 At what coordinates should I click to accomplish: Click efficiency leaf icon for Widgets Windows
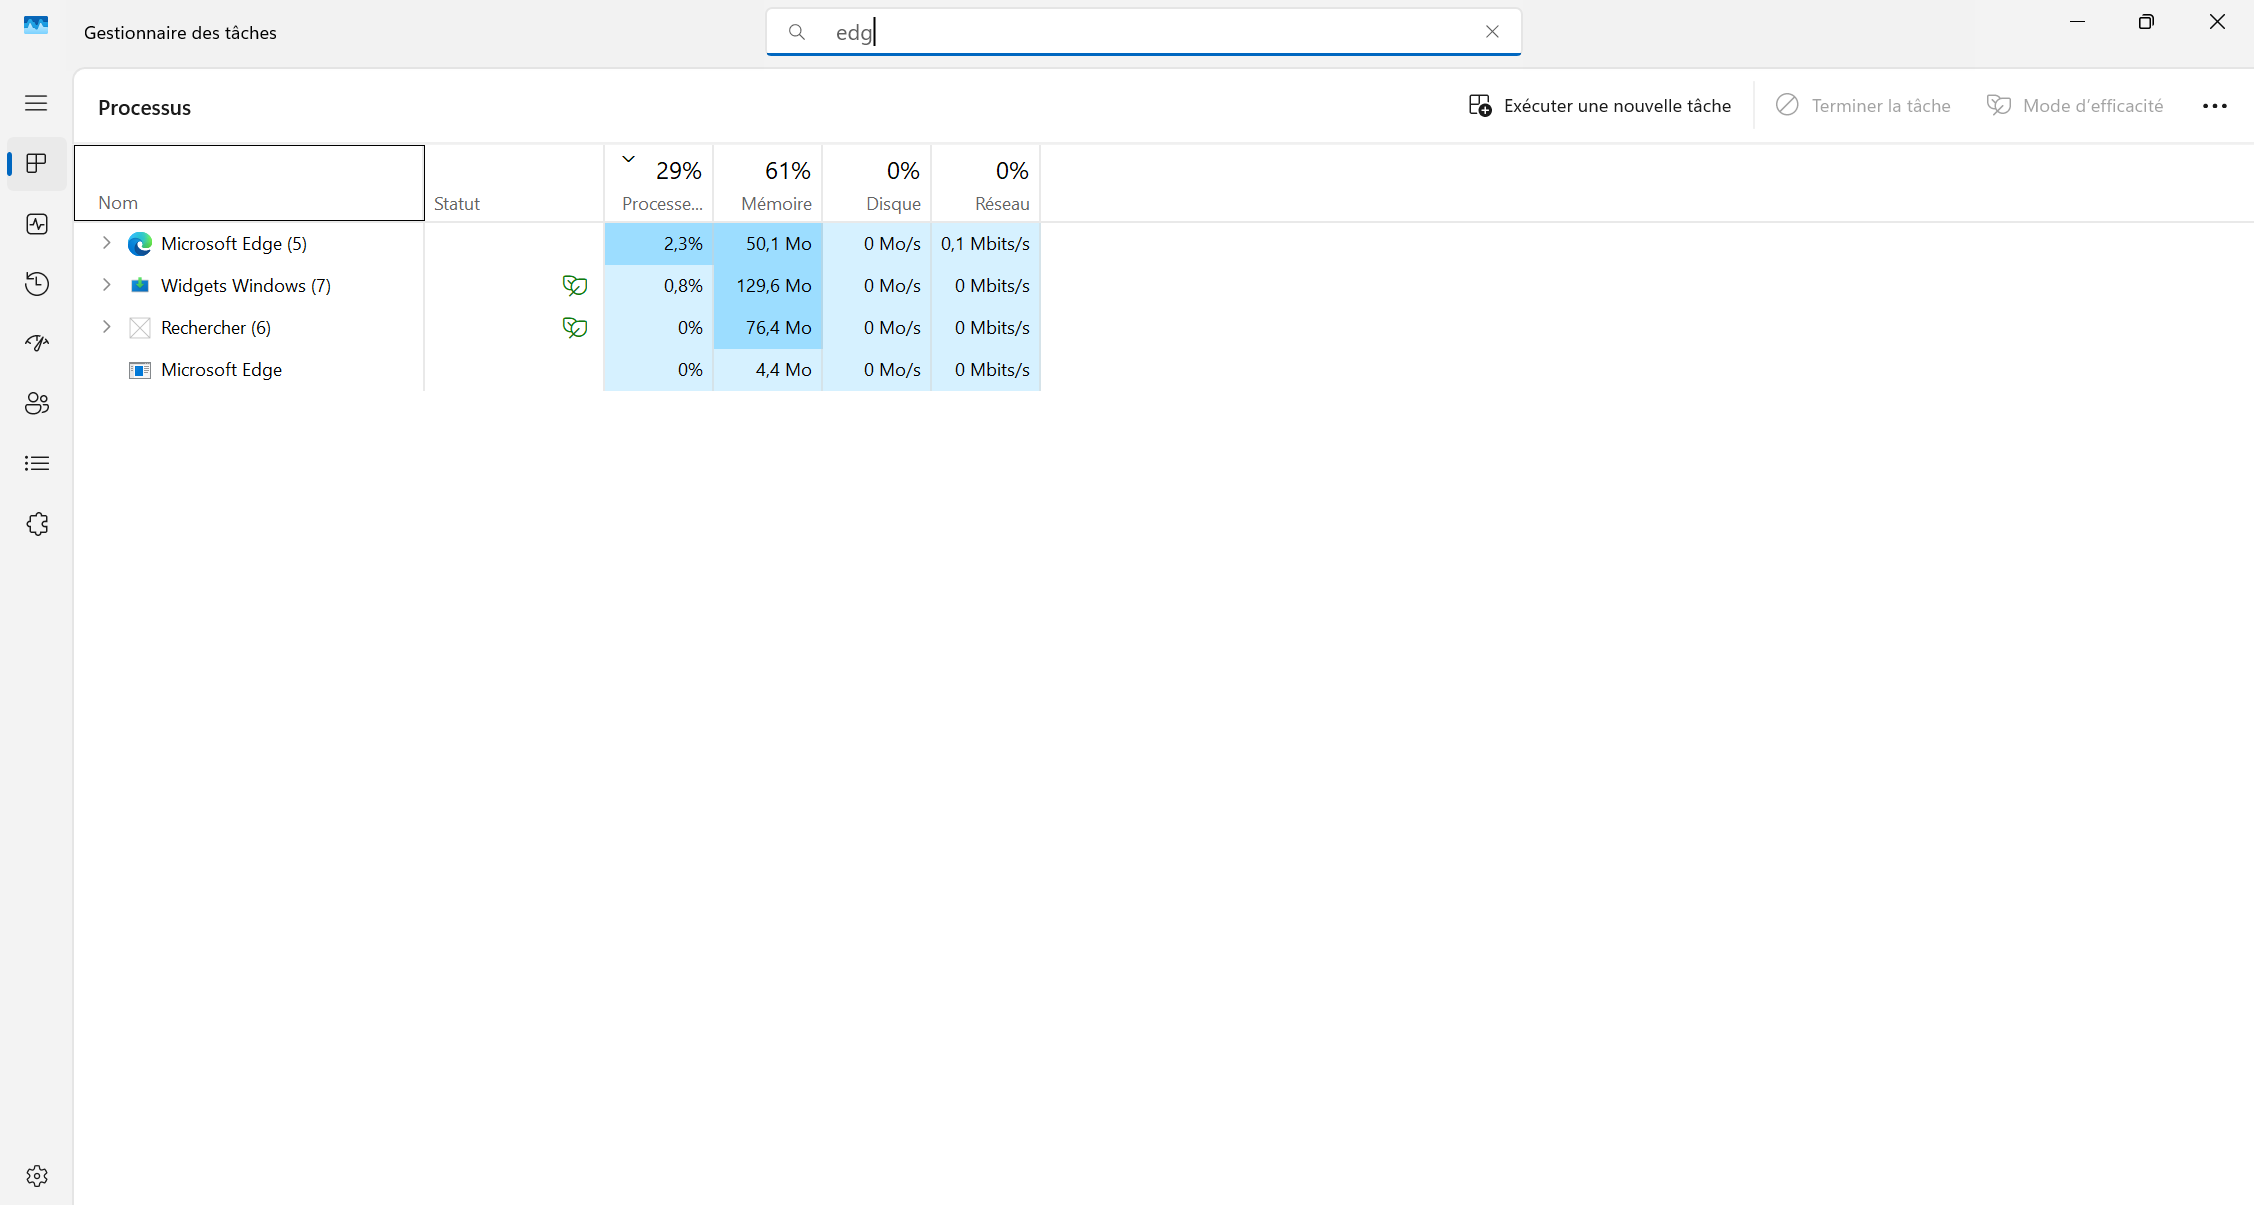(x=574, y=286)
